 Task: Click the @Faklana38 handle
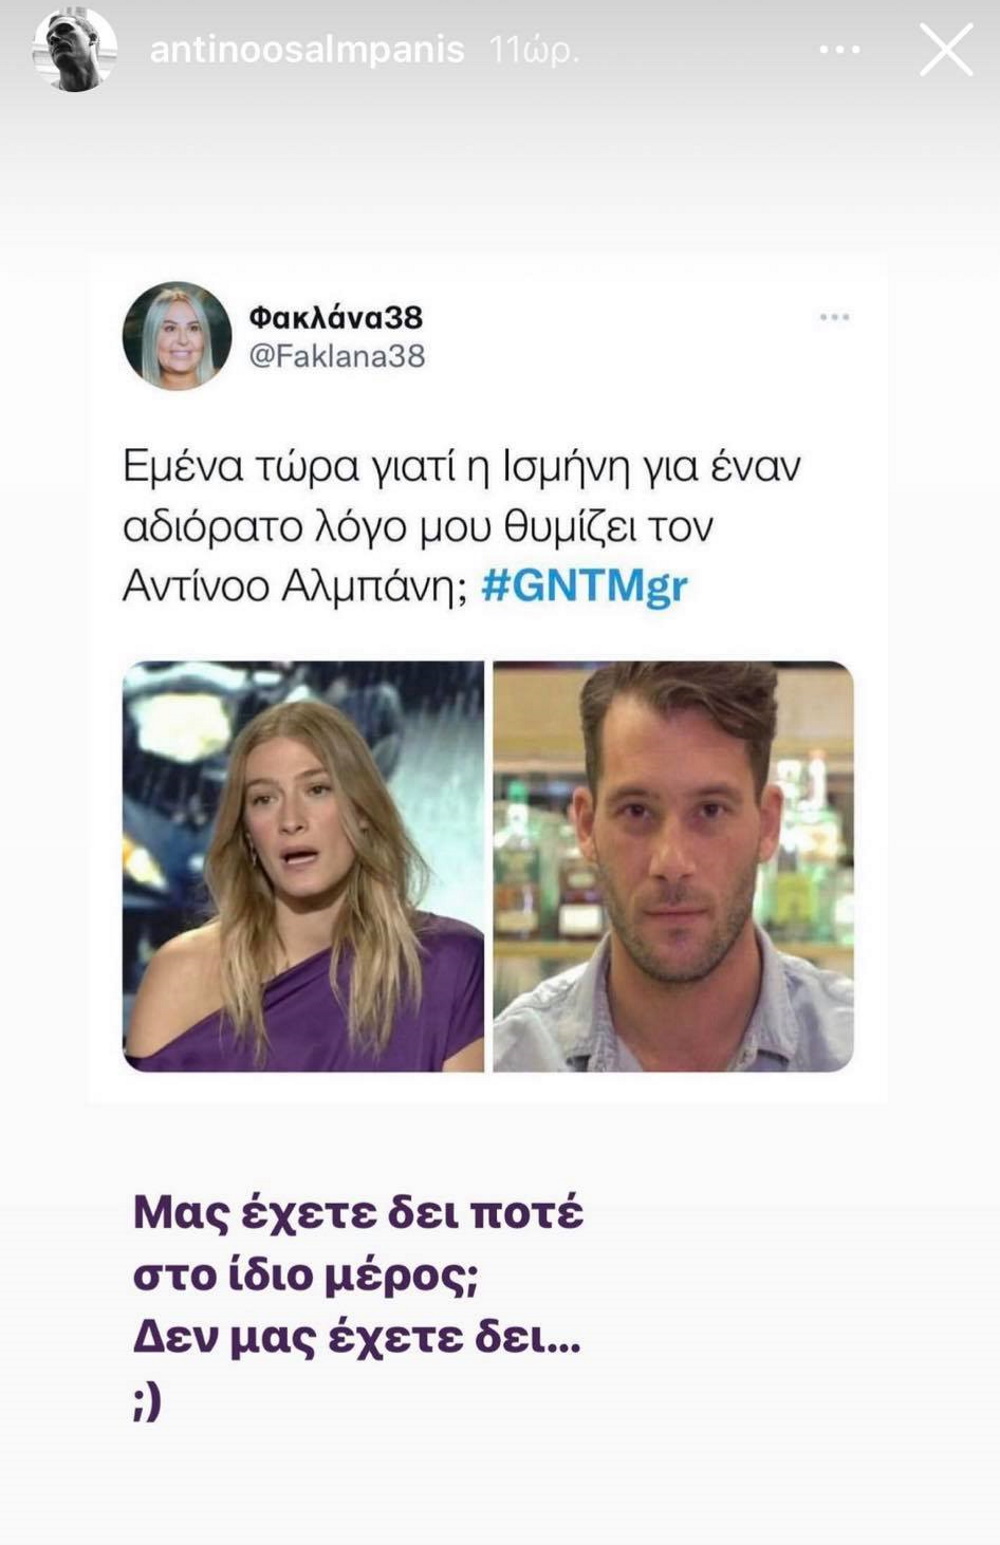tap(337, 356)
